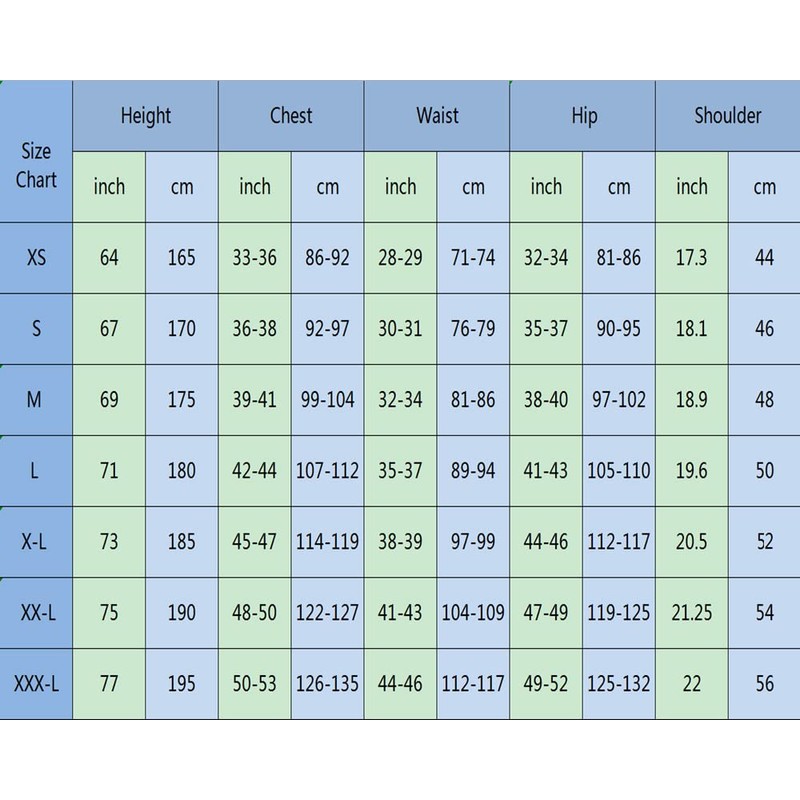Click the 36-38 chest inch cell
This screenshot has height=800, width=800.
(255, 329)
